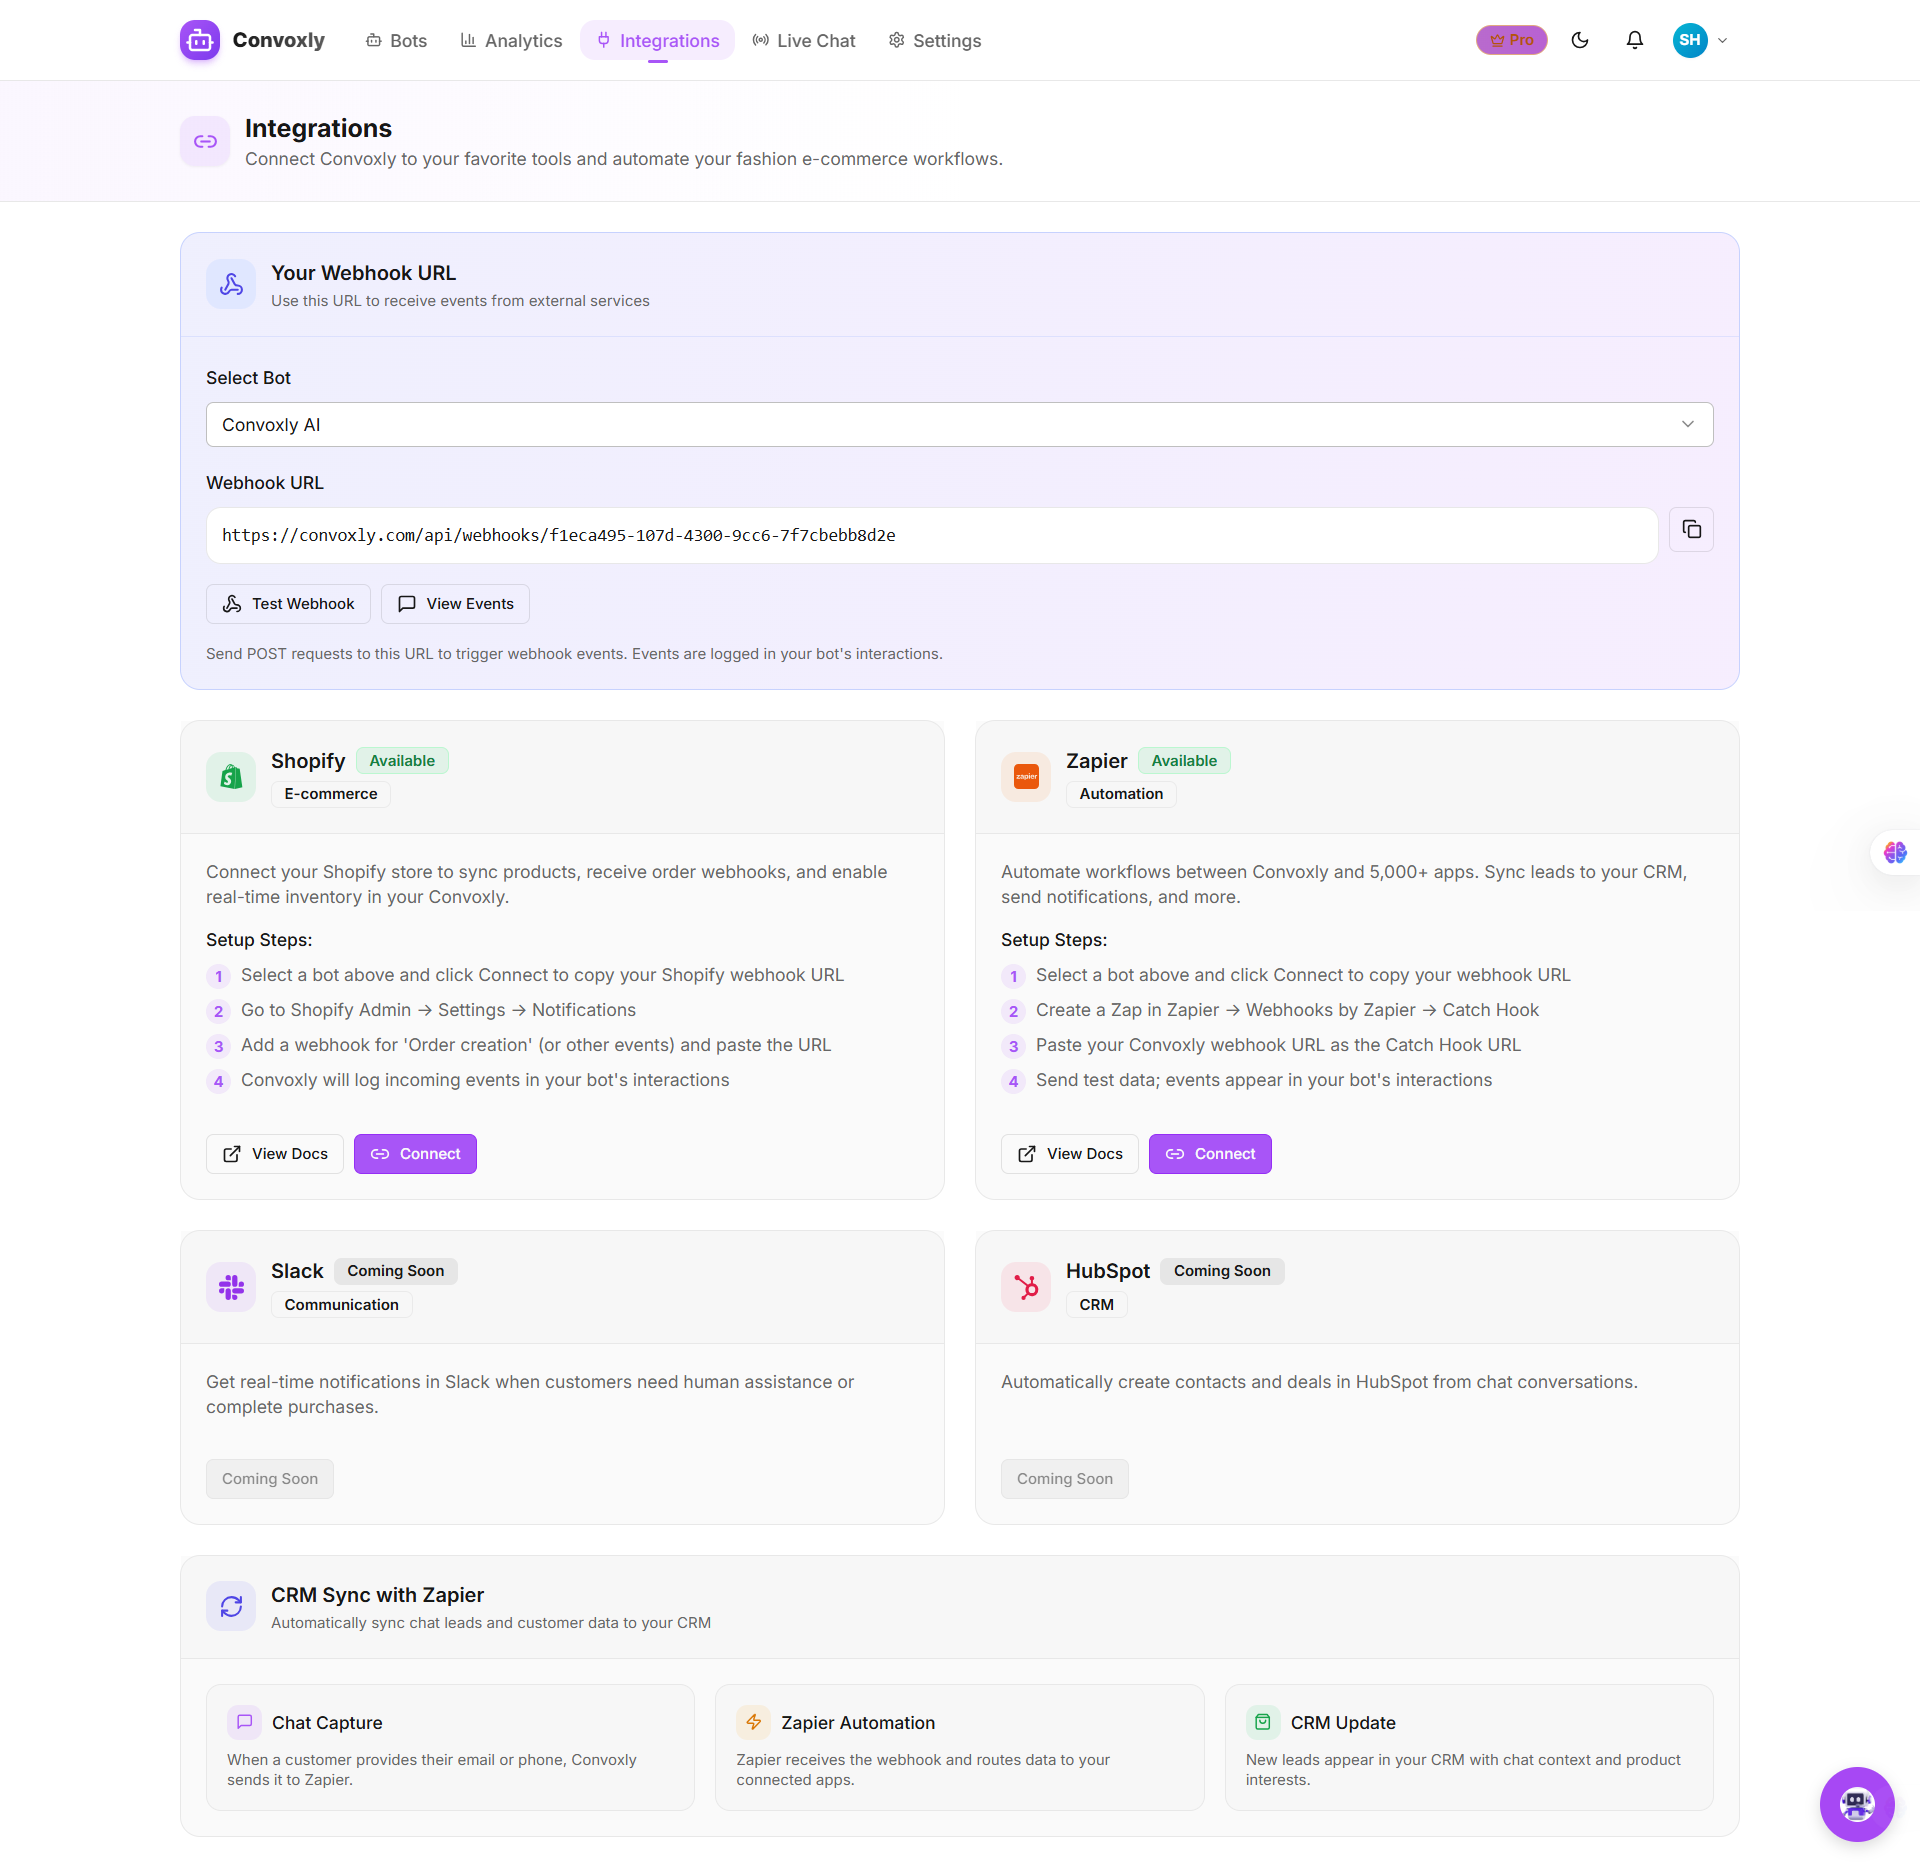The width and height of the screenshot is (1920, 1868).
Task: Click the Shopify bag icon
Action: tap(231, 777)
